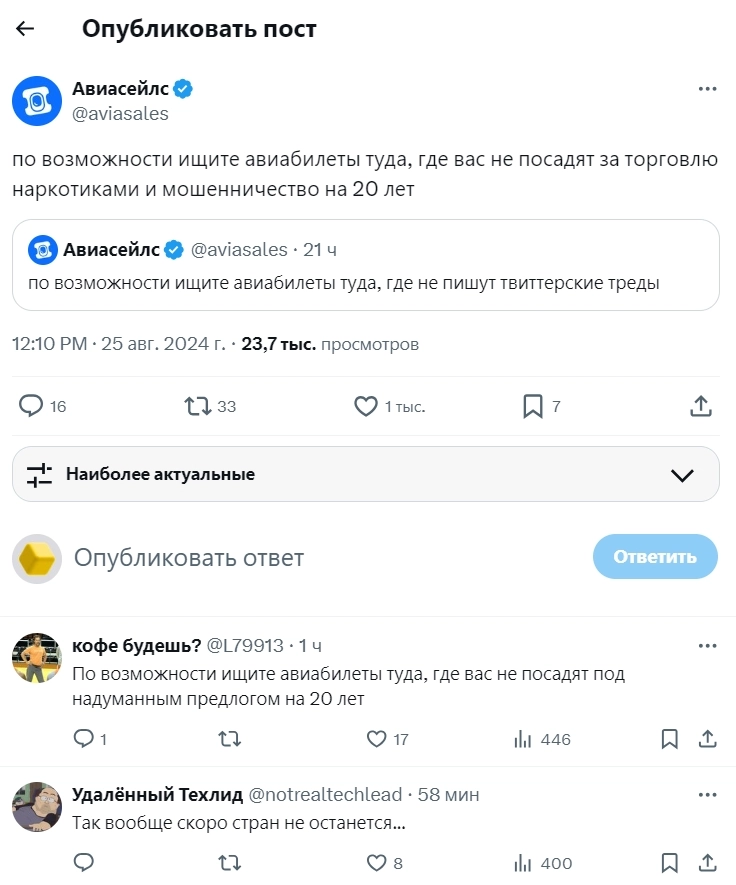Focus the 'Опубликовать ответ' reply field
The image size is (736, 885).
(300, 557)
